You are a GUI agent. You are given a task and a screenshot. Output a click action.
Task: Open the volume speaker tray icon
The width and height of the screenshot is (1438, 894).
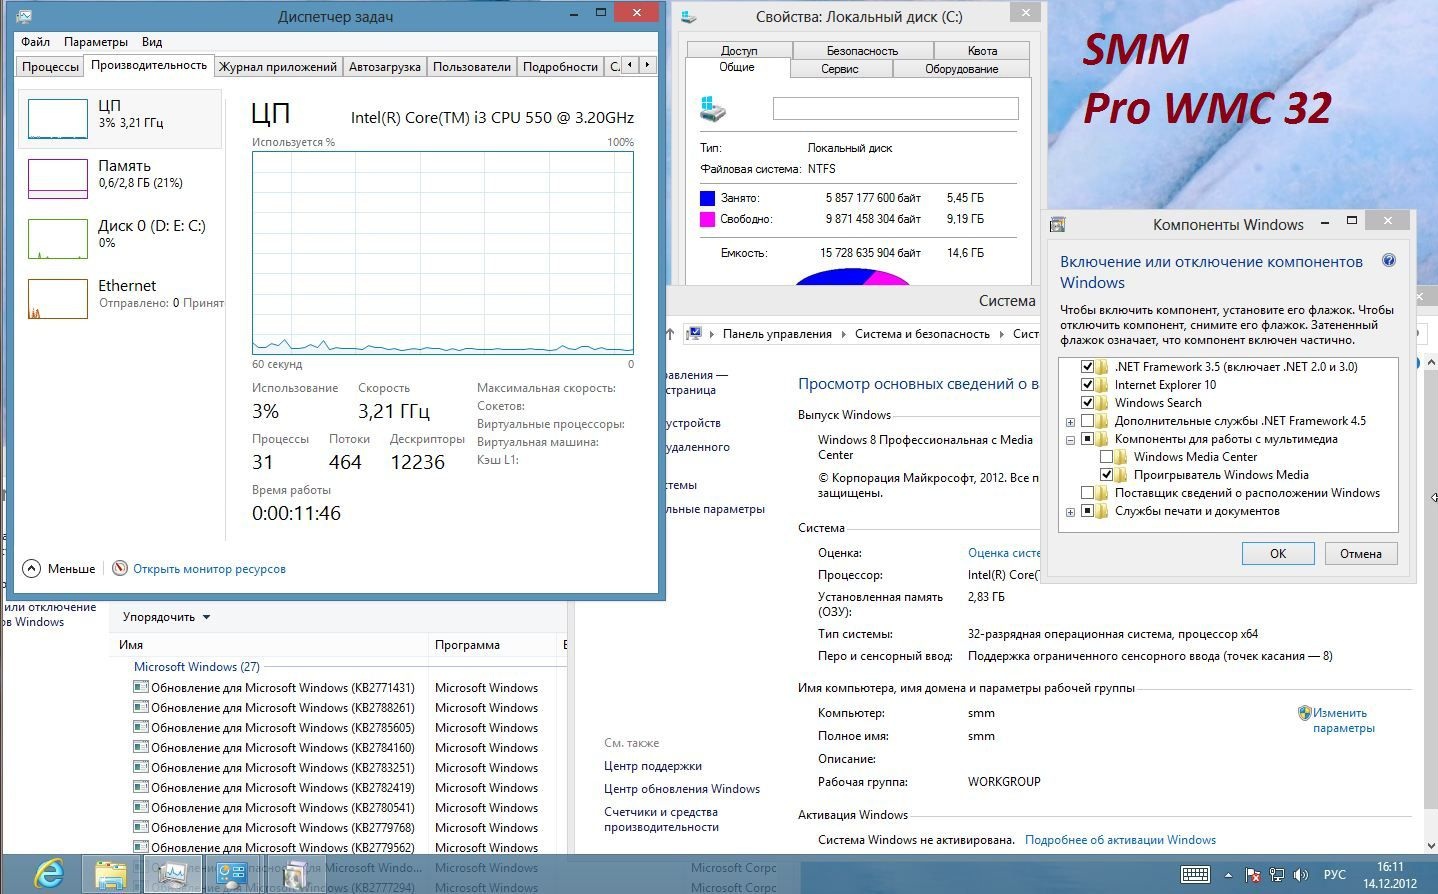pyautogui.click(x=1301, y=875)
